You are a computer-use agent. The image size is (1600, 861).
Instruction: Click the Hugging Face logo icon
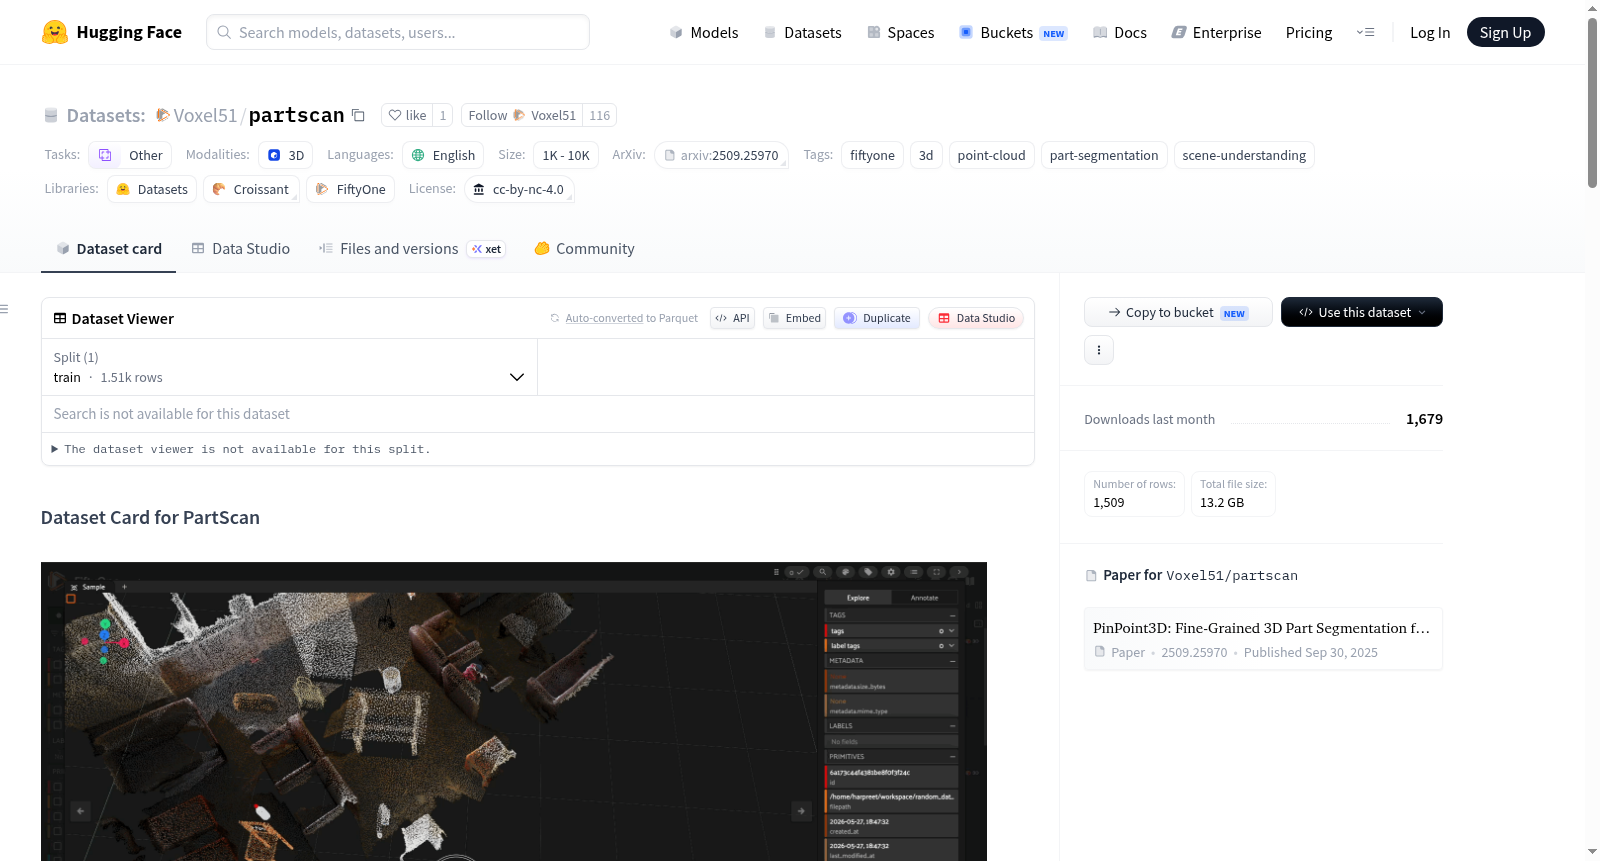pyautogui.click(x=55, y=32)
